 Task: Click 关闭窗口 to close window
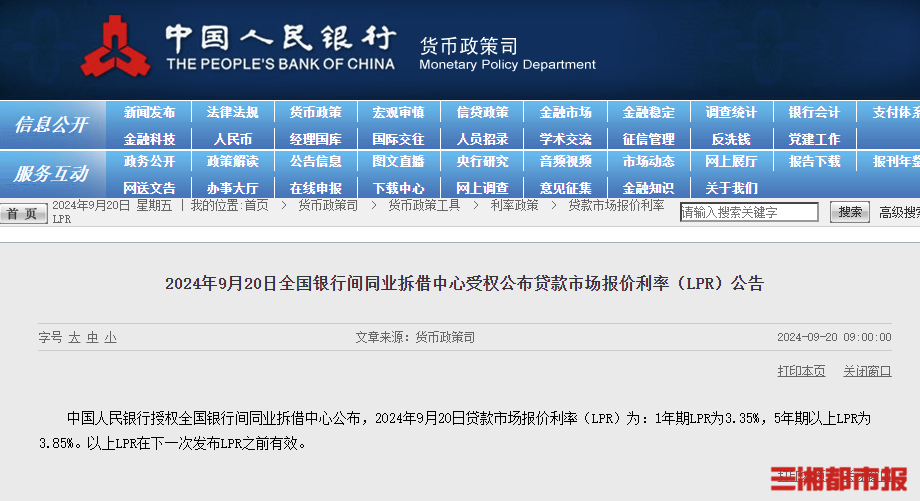[866, 371]
